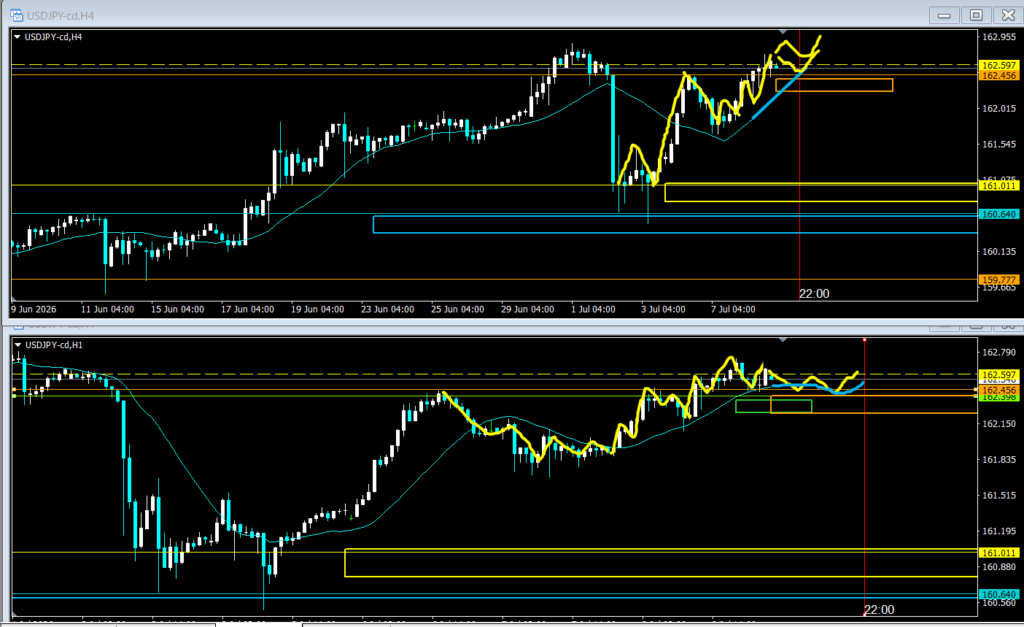Image resolution: width=1024 pixels, height=627 pixels.
Task: Close the USDJPY-cd,H4 chart window
Action: click(1008, 15)
